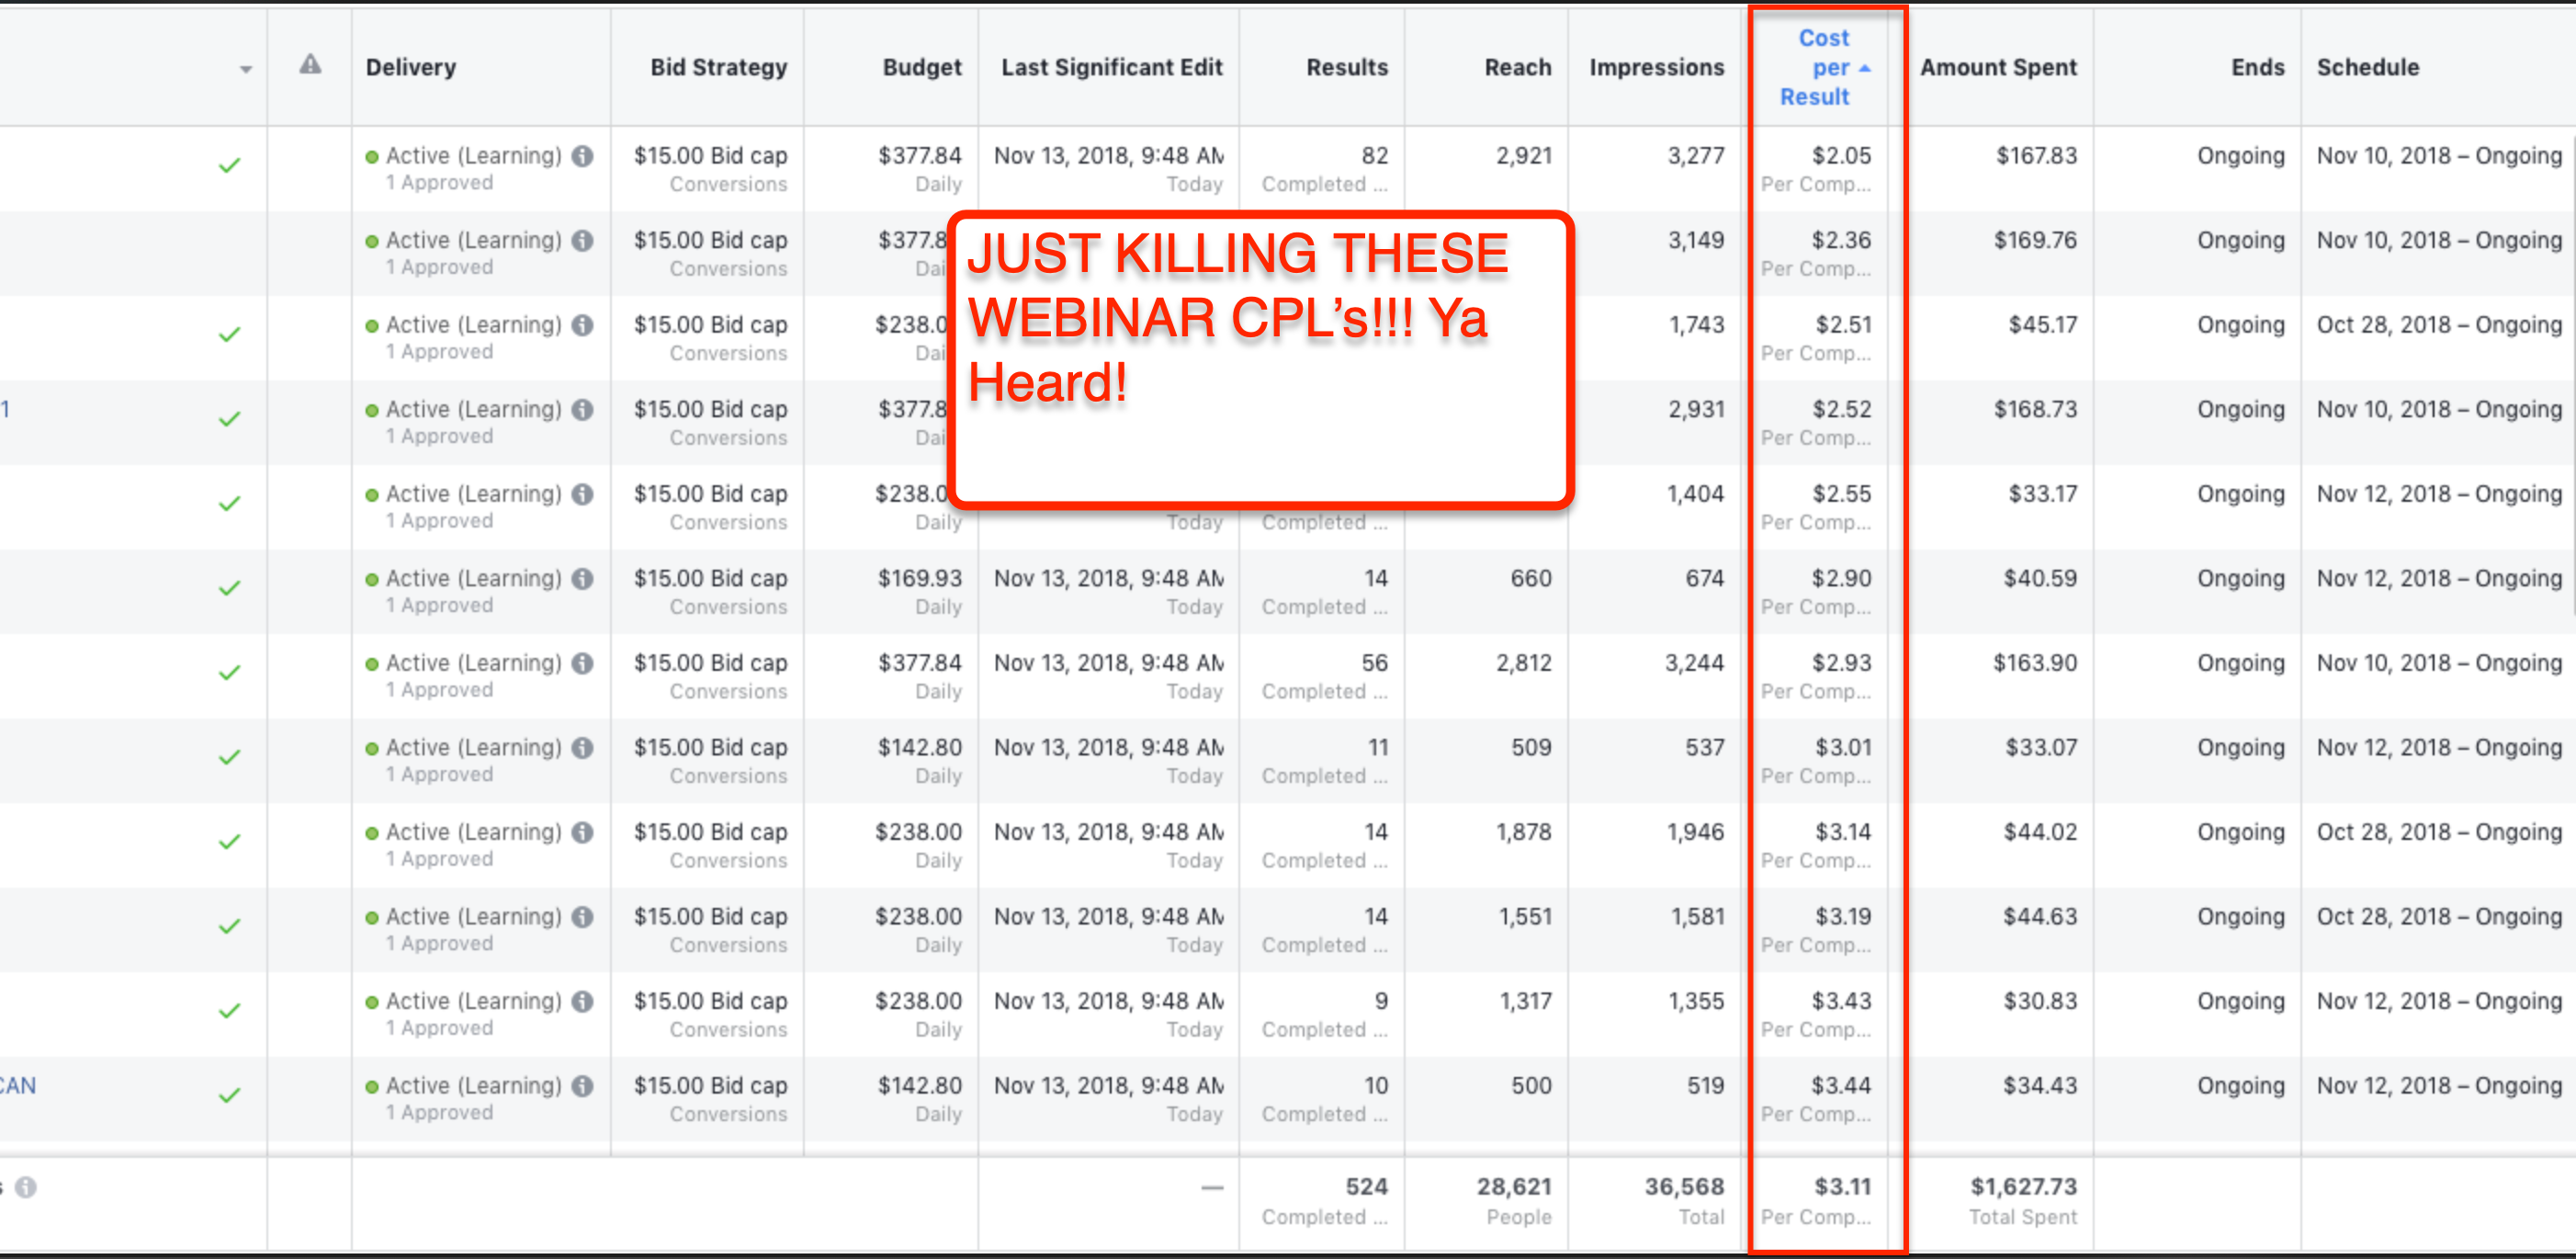This screenshot has width=2576, height=1259.
Task: Open info icon in the $2.52 row
Action: [x=582, y=410]
